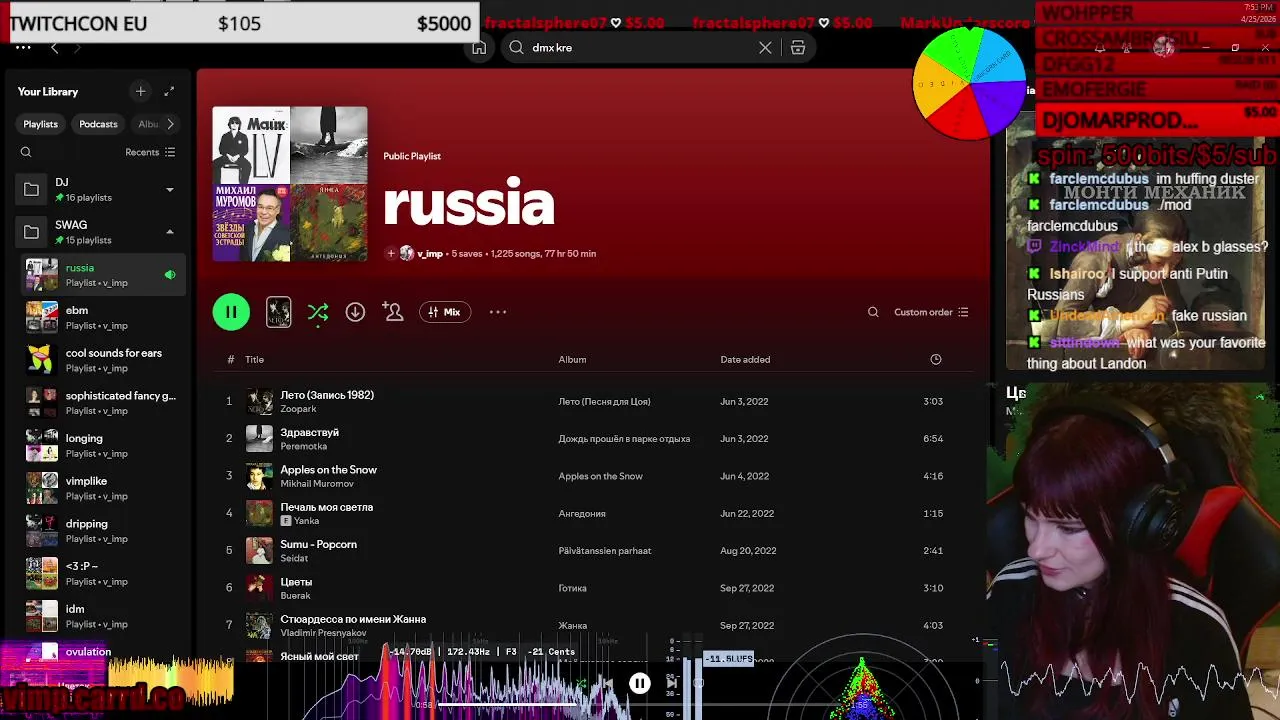
Task: Collapse the SWAG folder arrow
Action: (169, 232)
